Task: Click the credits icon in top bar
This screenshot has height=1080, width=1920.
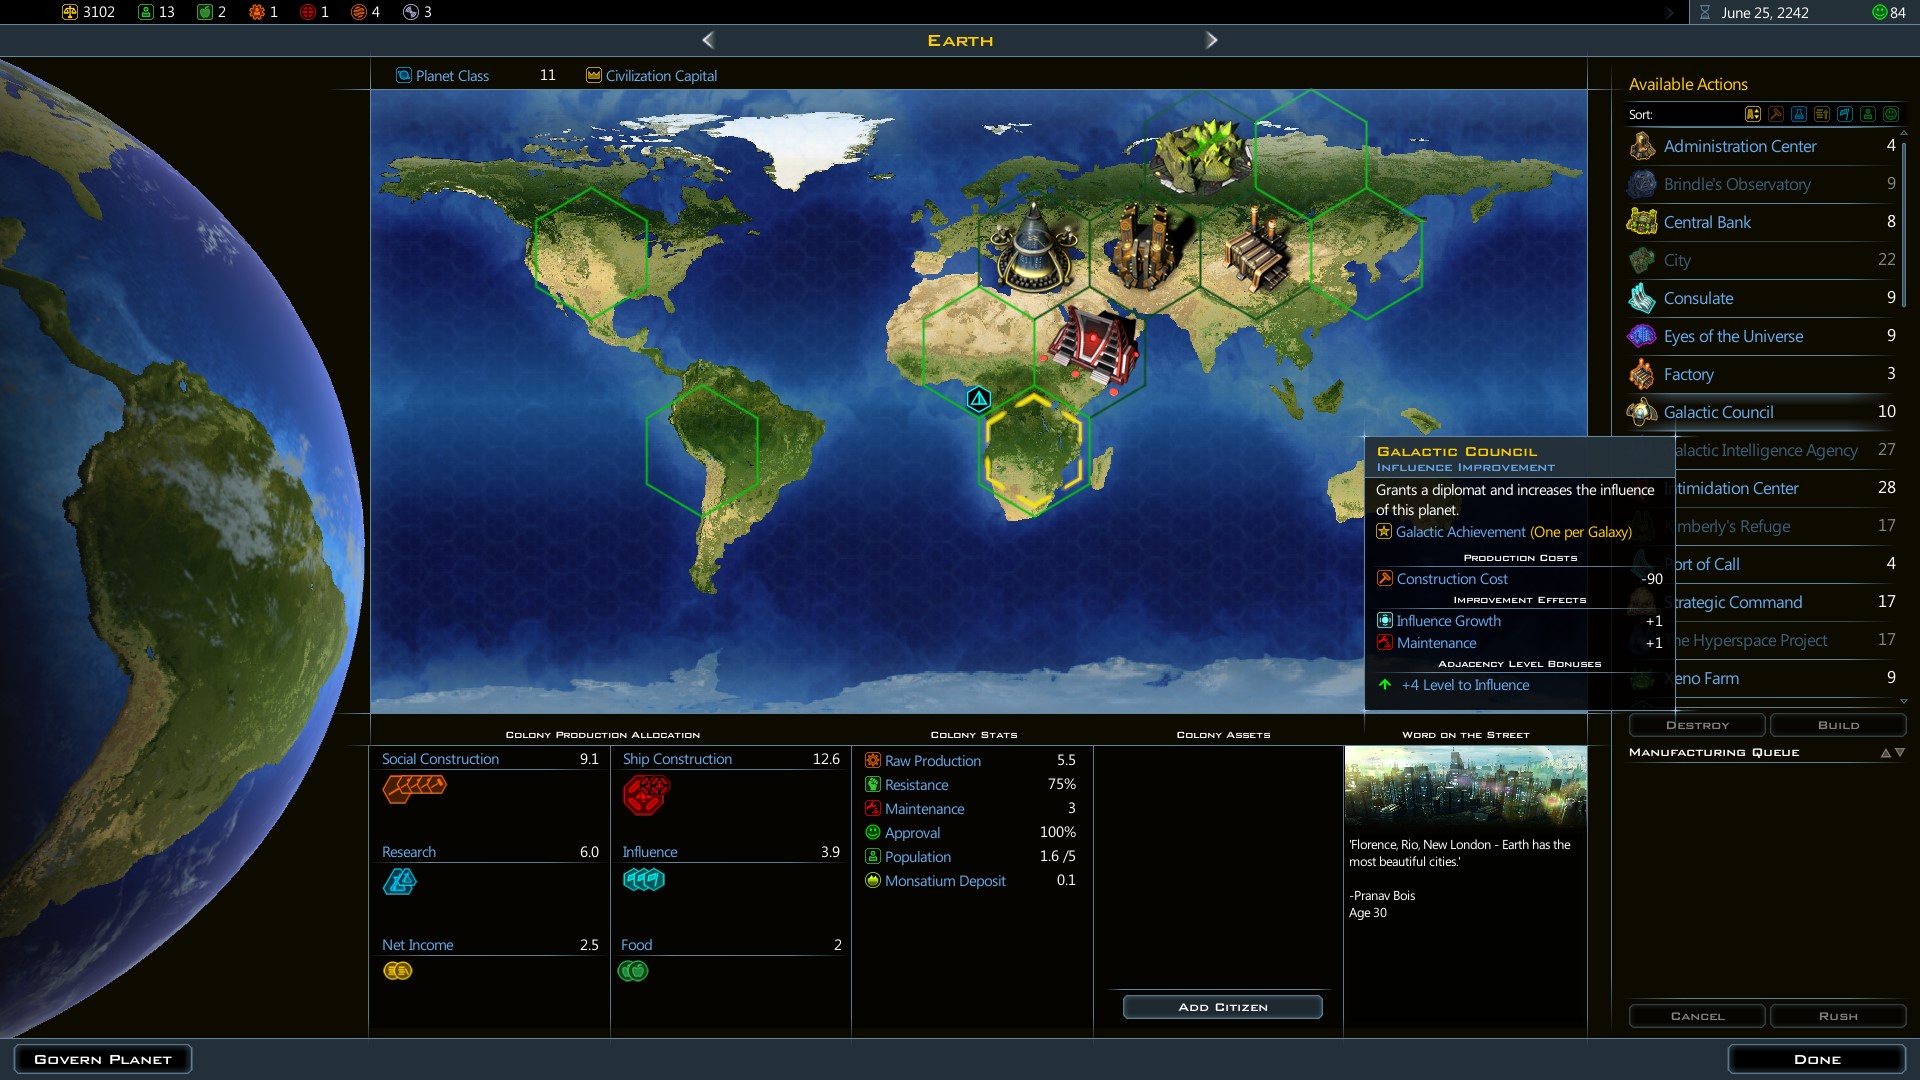Action: (x=70, y=12)
